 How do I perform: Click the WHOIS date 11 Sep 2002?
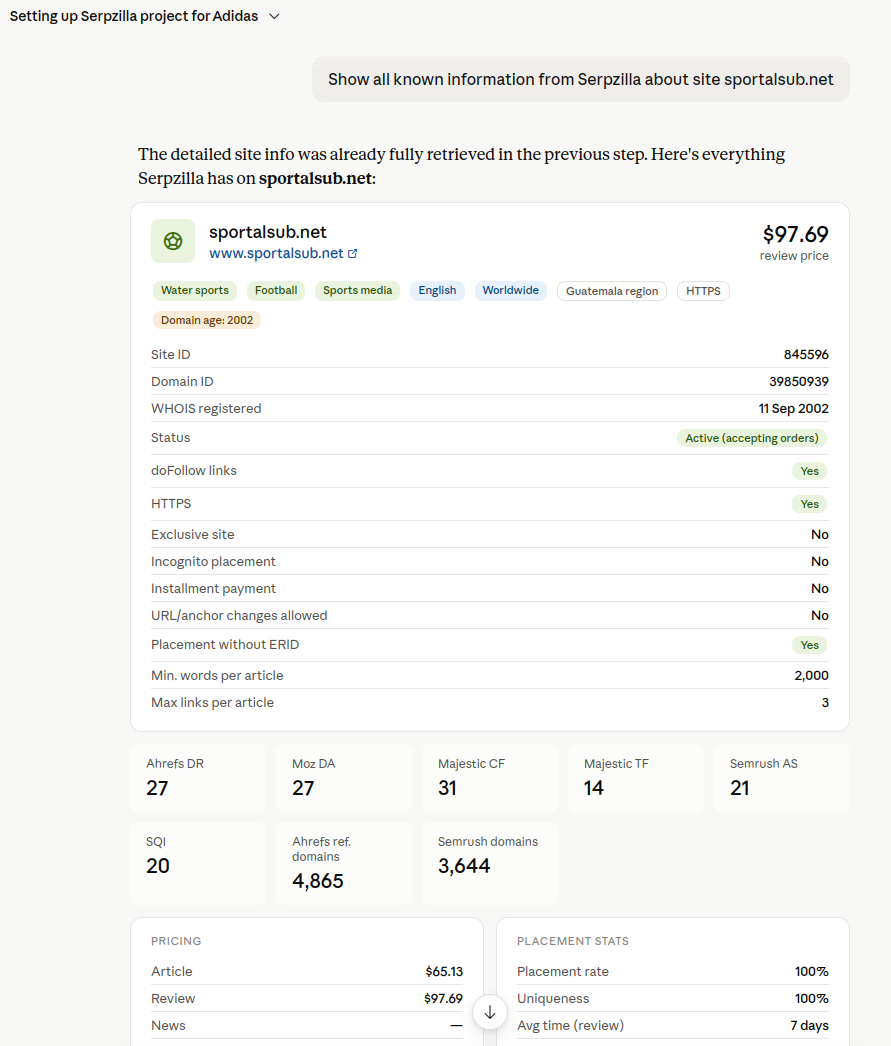[x=794, y=408]
